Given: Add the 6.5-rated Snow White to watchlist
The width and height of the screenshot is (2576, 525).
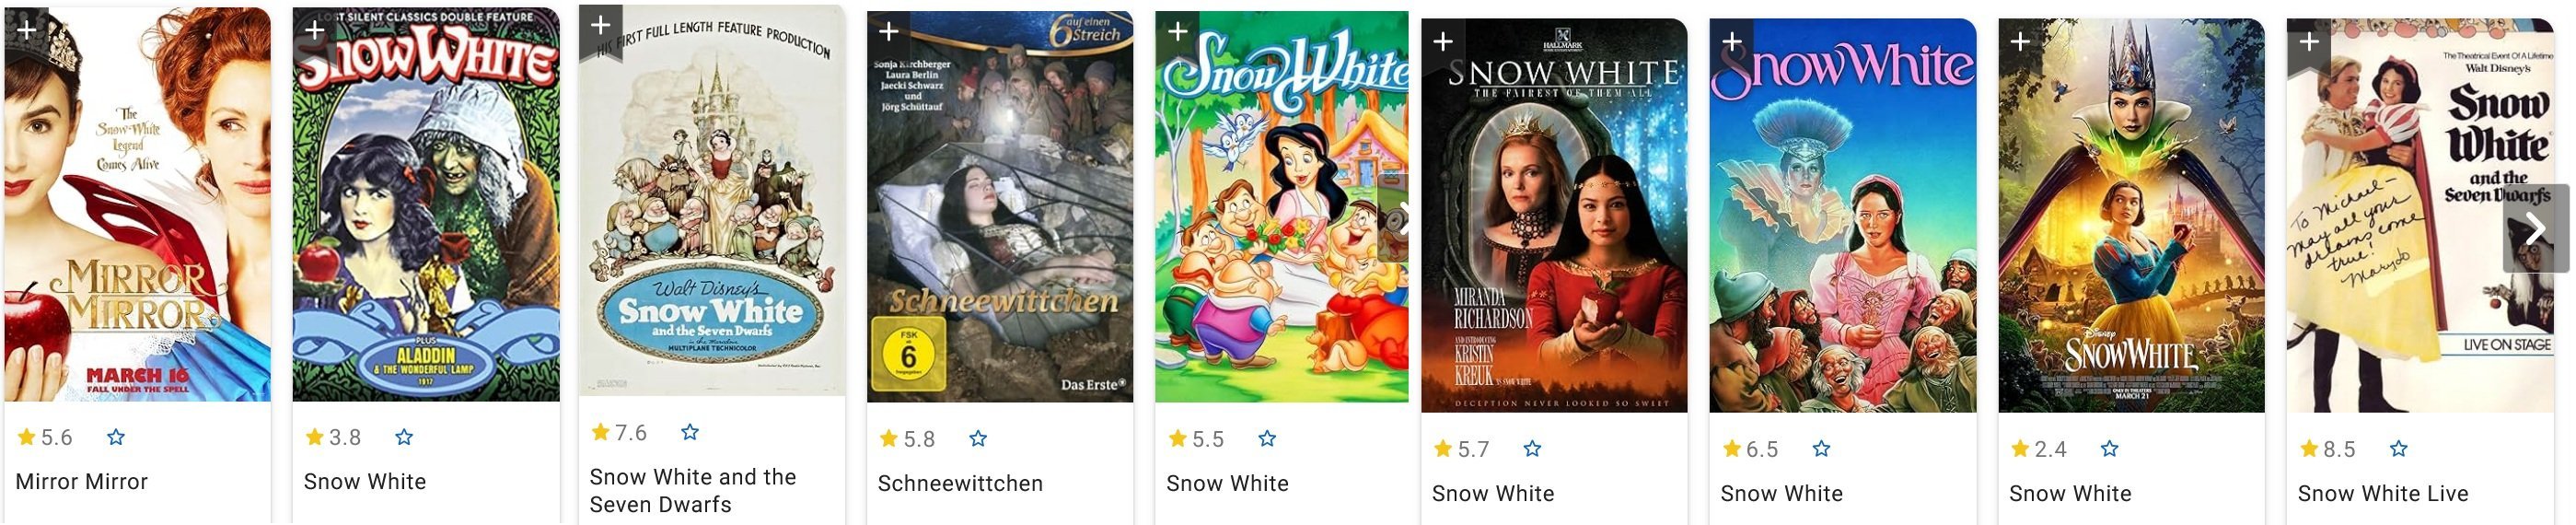Looking at the screenshot, I should click(x=1732, y=41).
